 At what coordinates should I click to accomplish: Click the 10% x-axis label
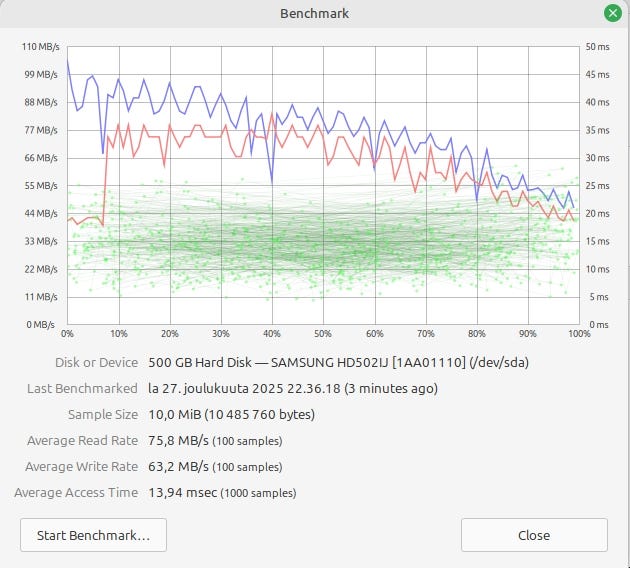(x=119, y=334)
